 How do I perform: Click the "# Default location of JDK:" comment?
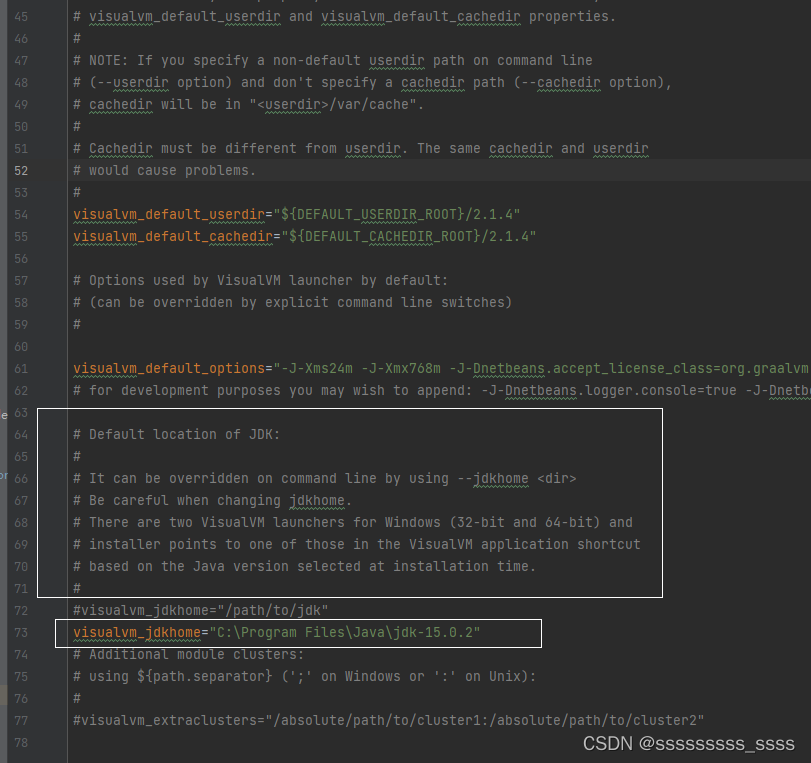[176, 435]
